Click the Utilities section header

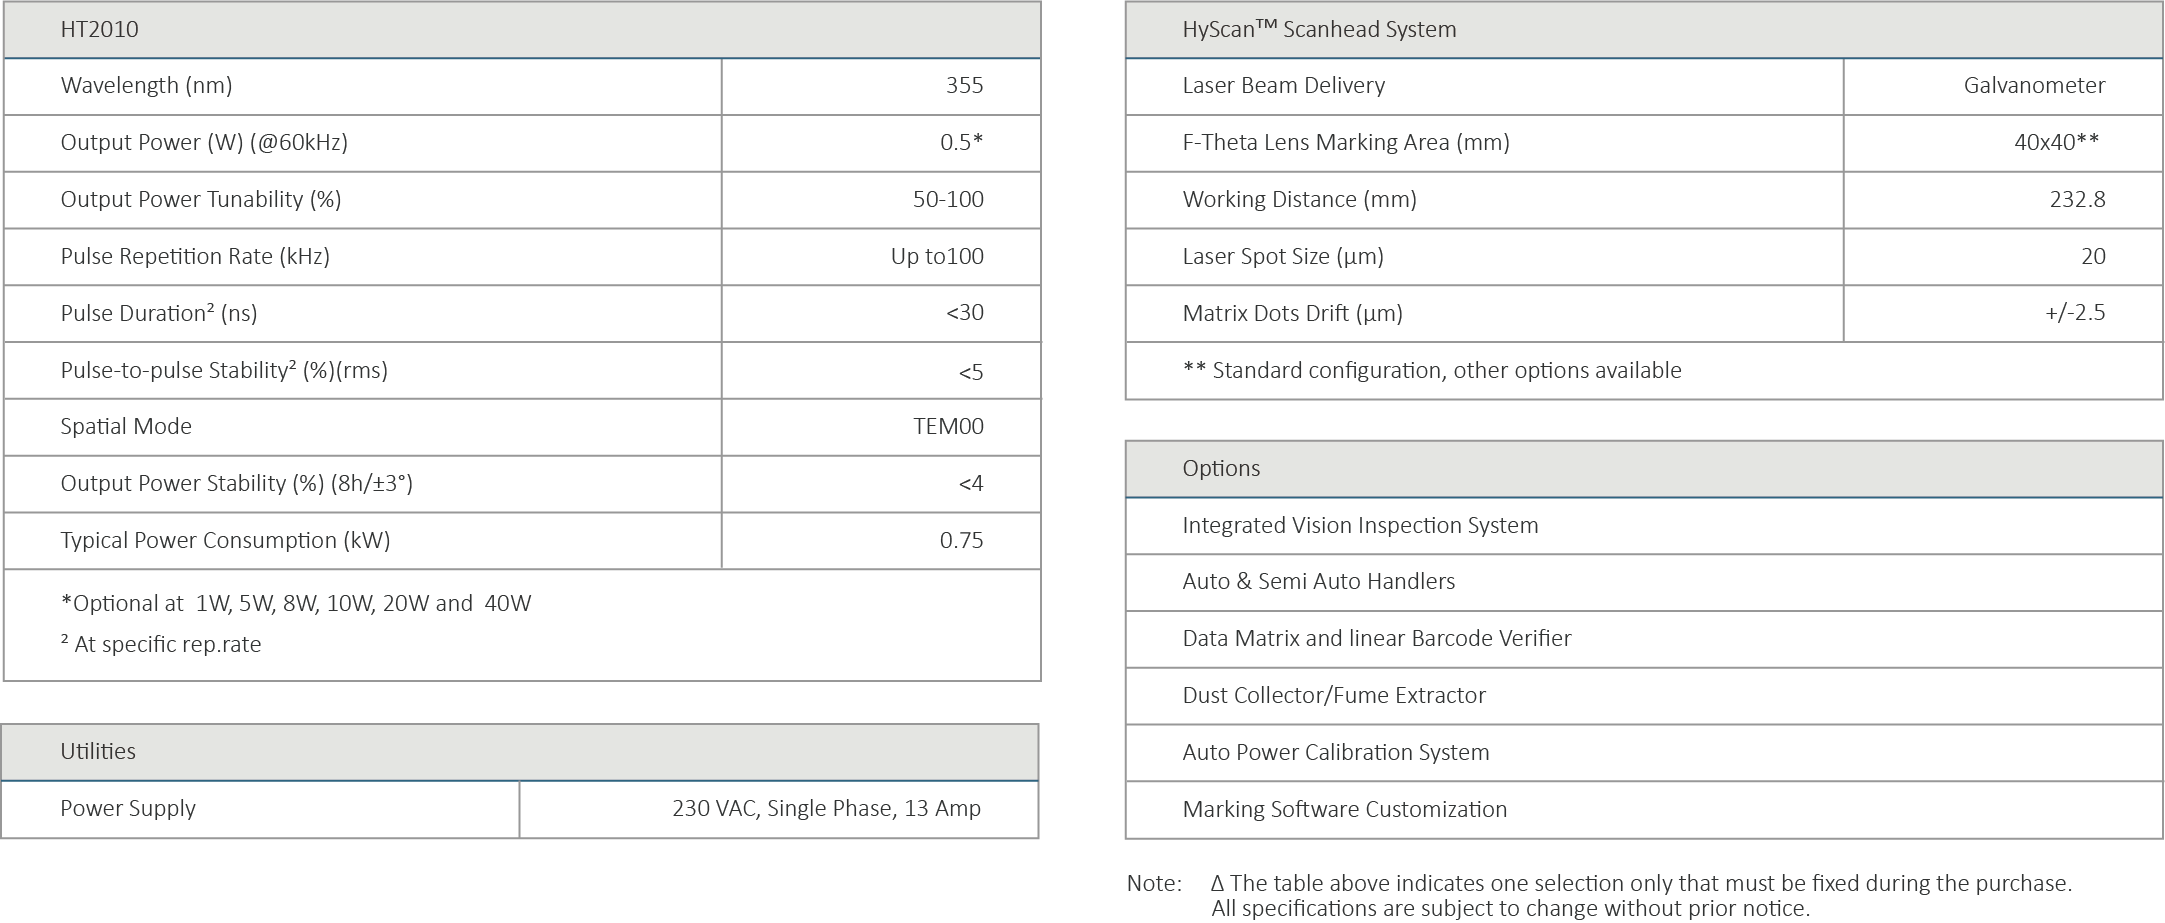click(x=98, y=752)
